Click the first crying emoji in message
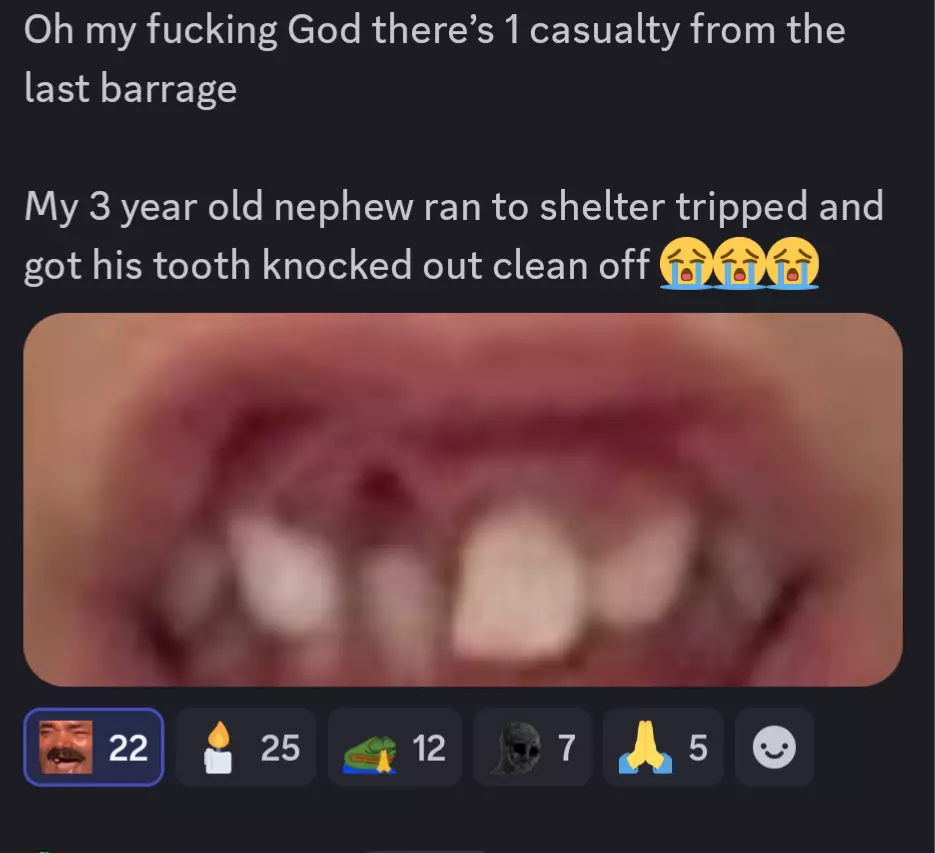This screenshot has height=853, width=935. coord(686,263)
